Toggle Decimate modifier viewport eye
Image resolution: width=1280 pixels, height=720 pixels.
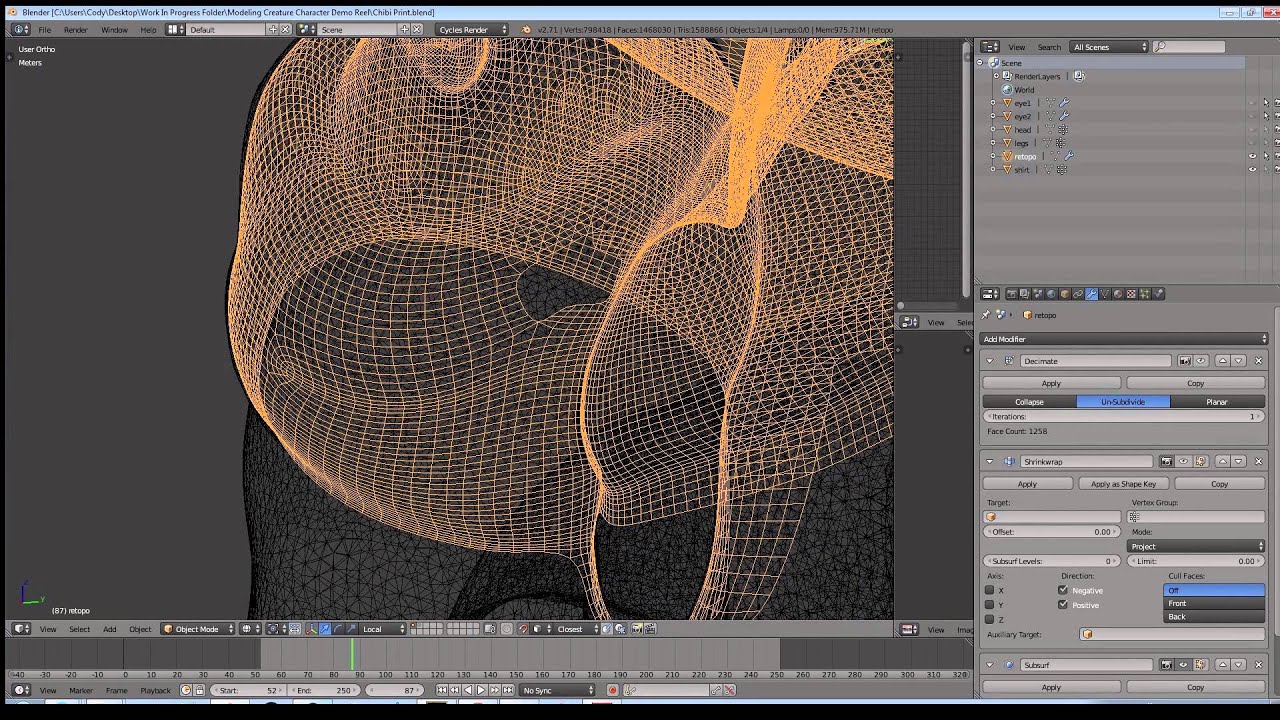click(1201, 361)
